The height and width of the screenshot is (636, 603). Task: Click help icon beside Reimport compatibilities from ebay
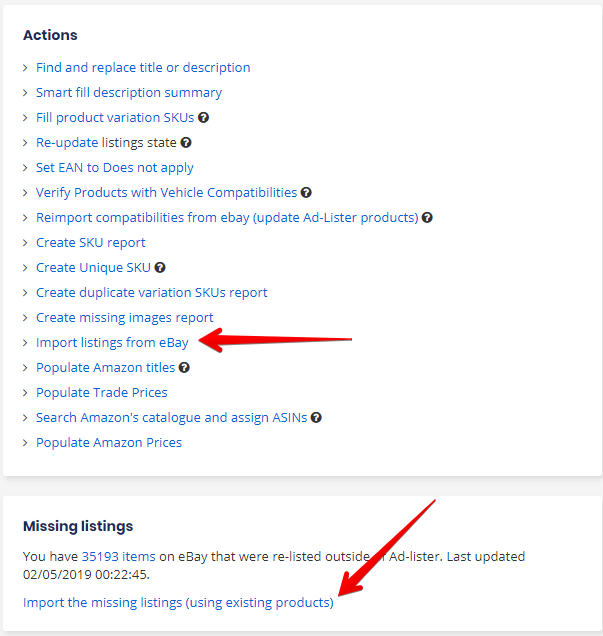point(427,217)
